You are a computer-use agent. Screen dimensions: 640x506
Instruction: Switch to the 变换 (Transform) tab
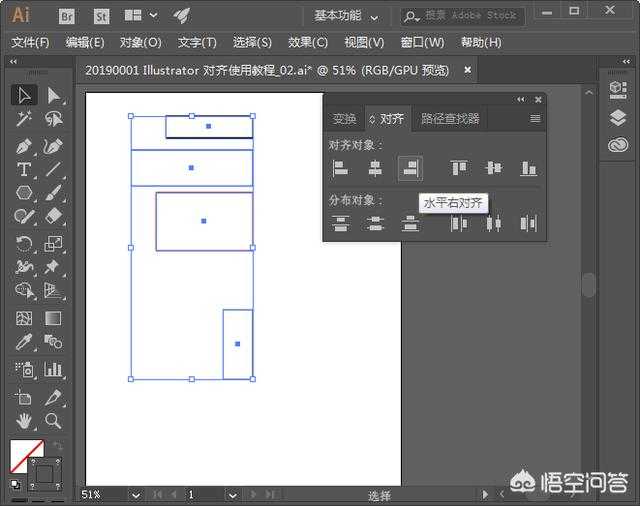click(344, 119)
